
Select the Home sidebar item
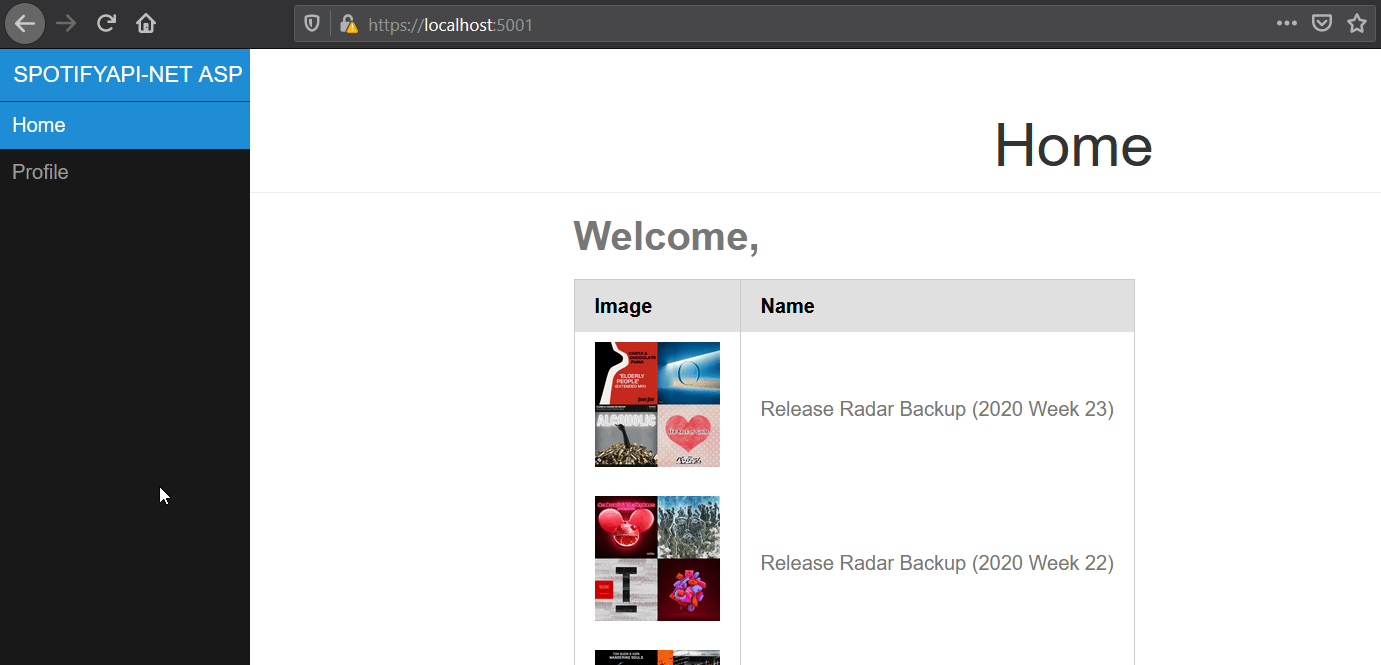(125, 125)
